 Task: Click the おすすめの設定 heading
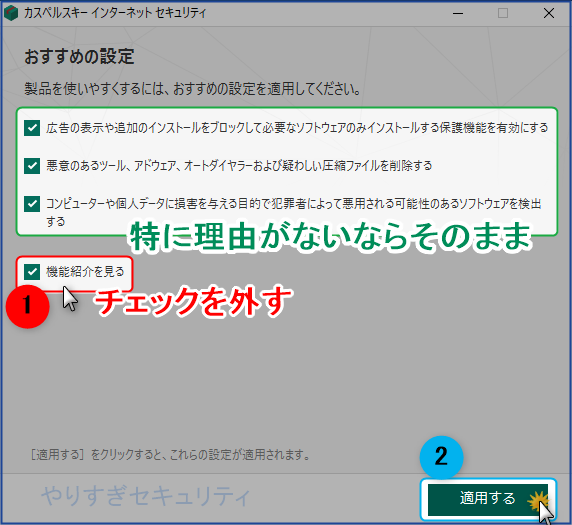(x=79, y=57)
